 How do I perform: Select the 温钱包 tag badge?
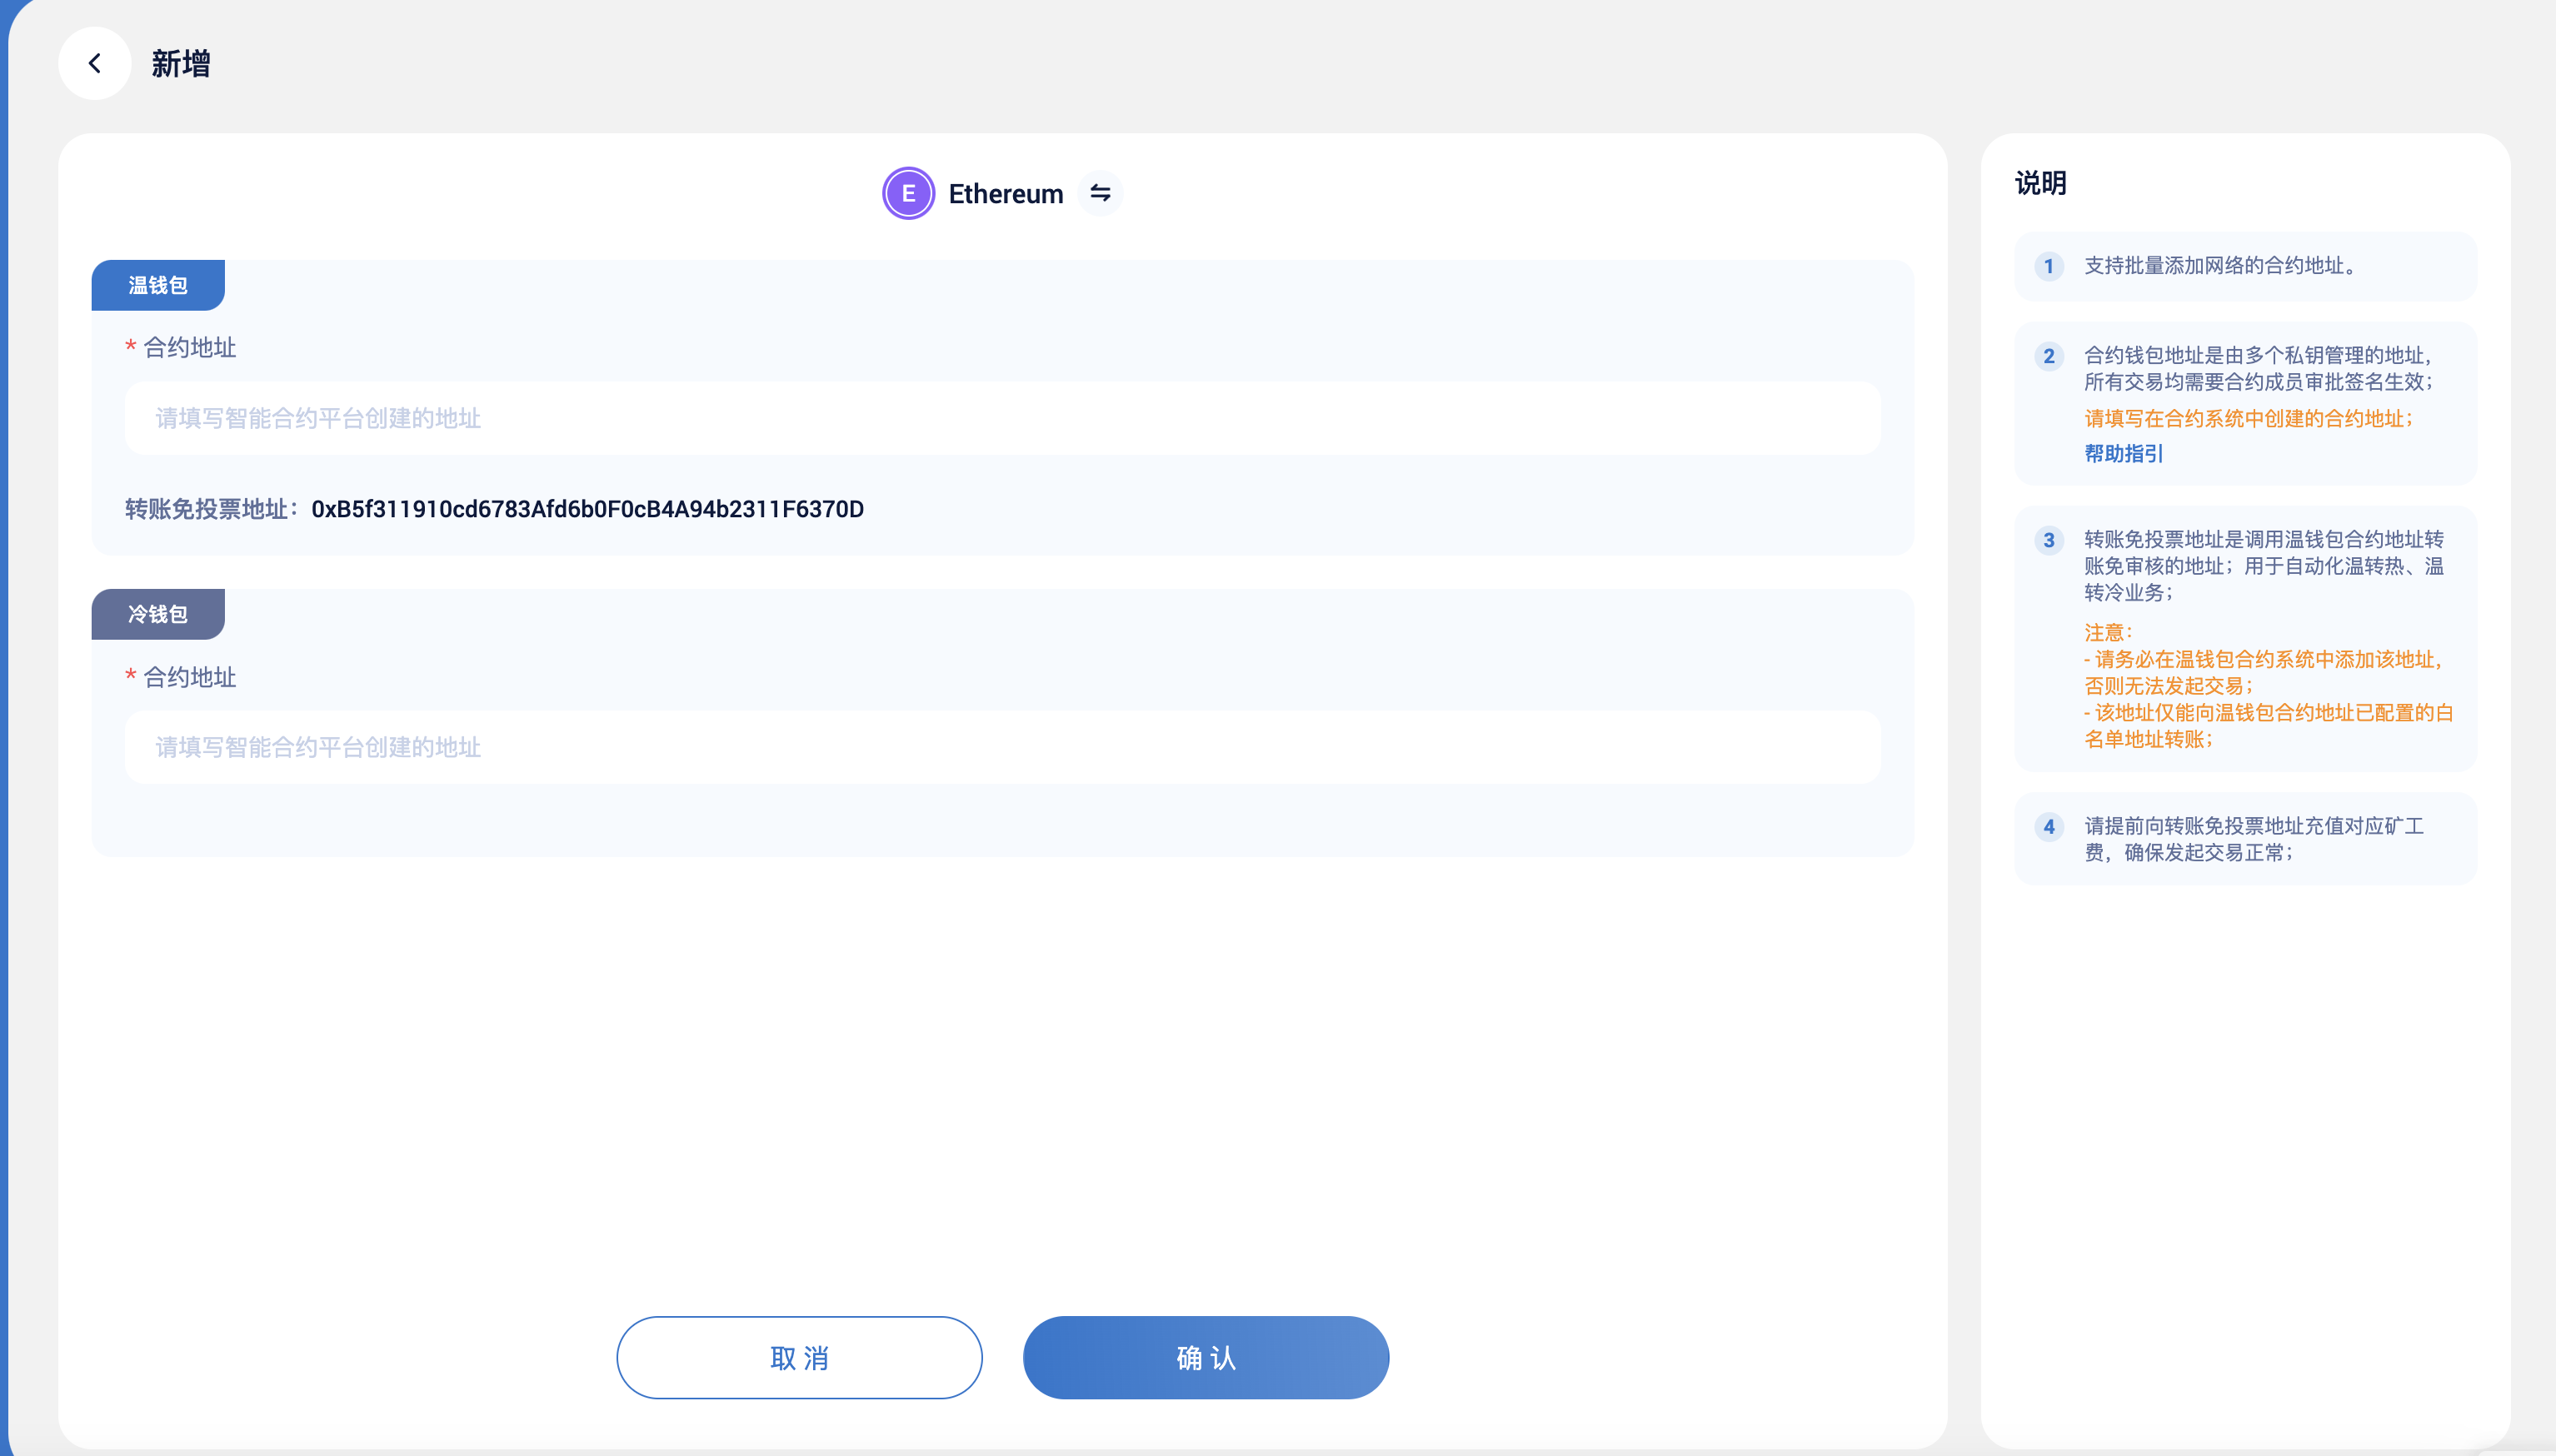[157, 284]
